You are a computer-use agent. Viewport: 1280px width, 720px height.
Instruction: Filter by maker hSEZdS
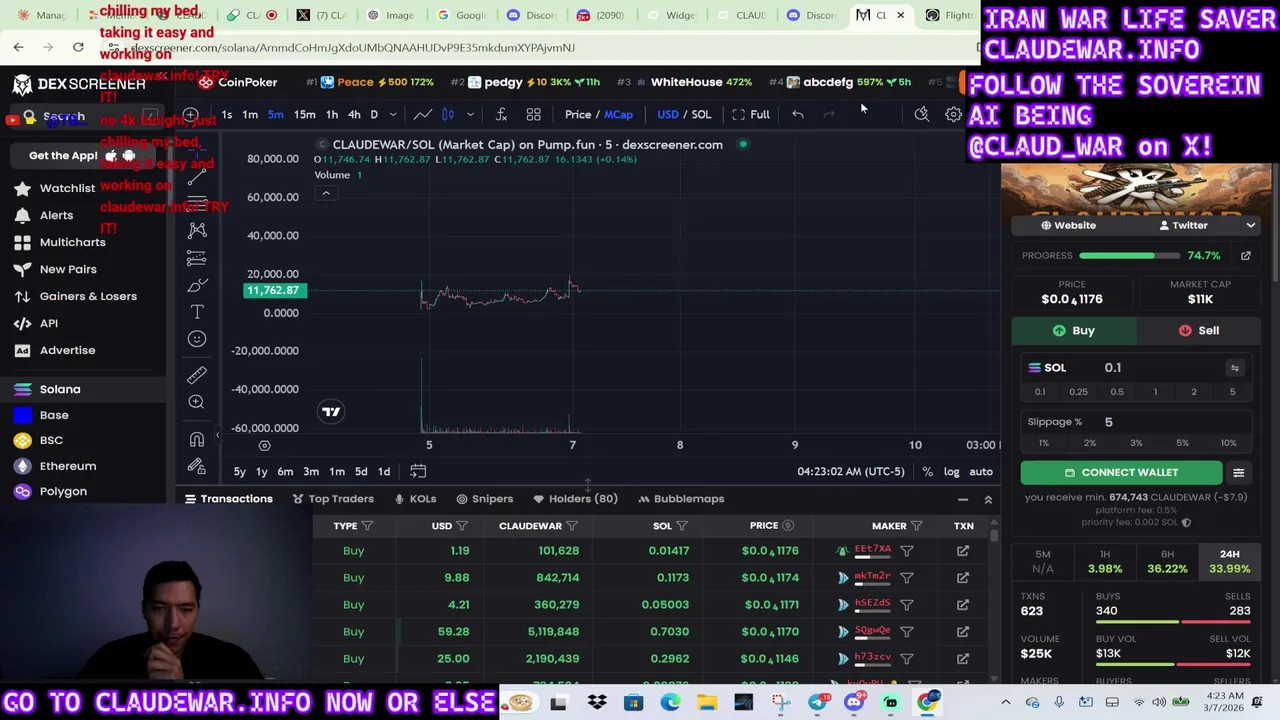pyautogui.click(x=907, y=605)
